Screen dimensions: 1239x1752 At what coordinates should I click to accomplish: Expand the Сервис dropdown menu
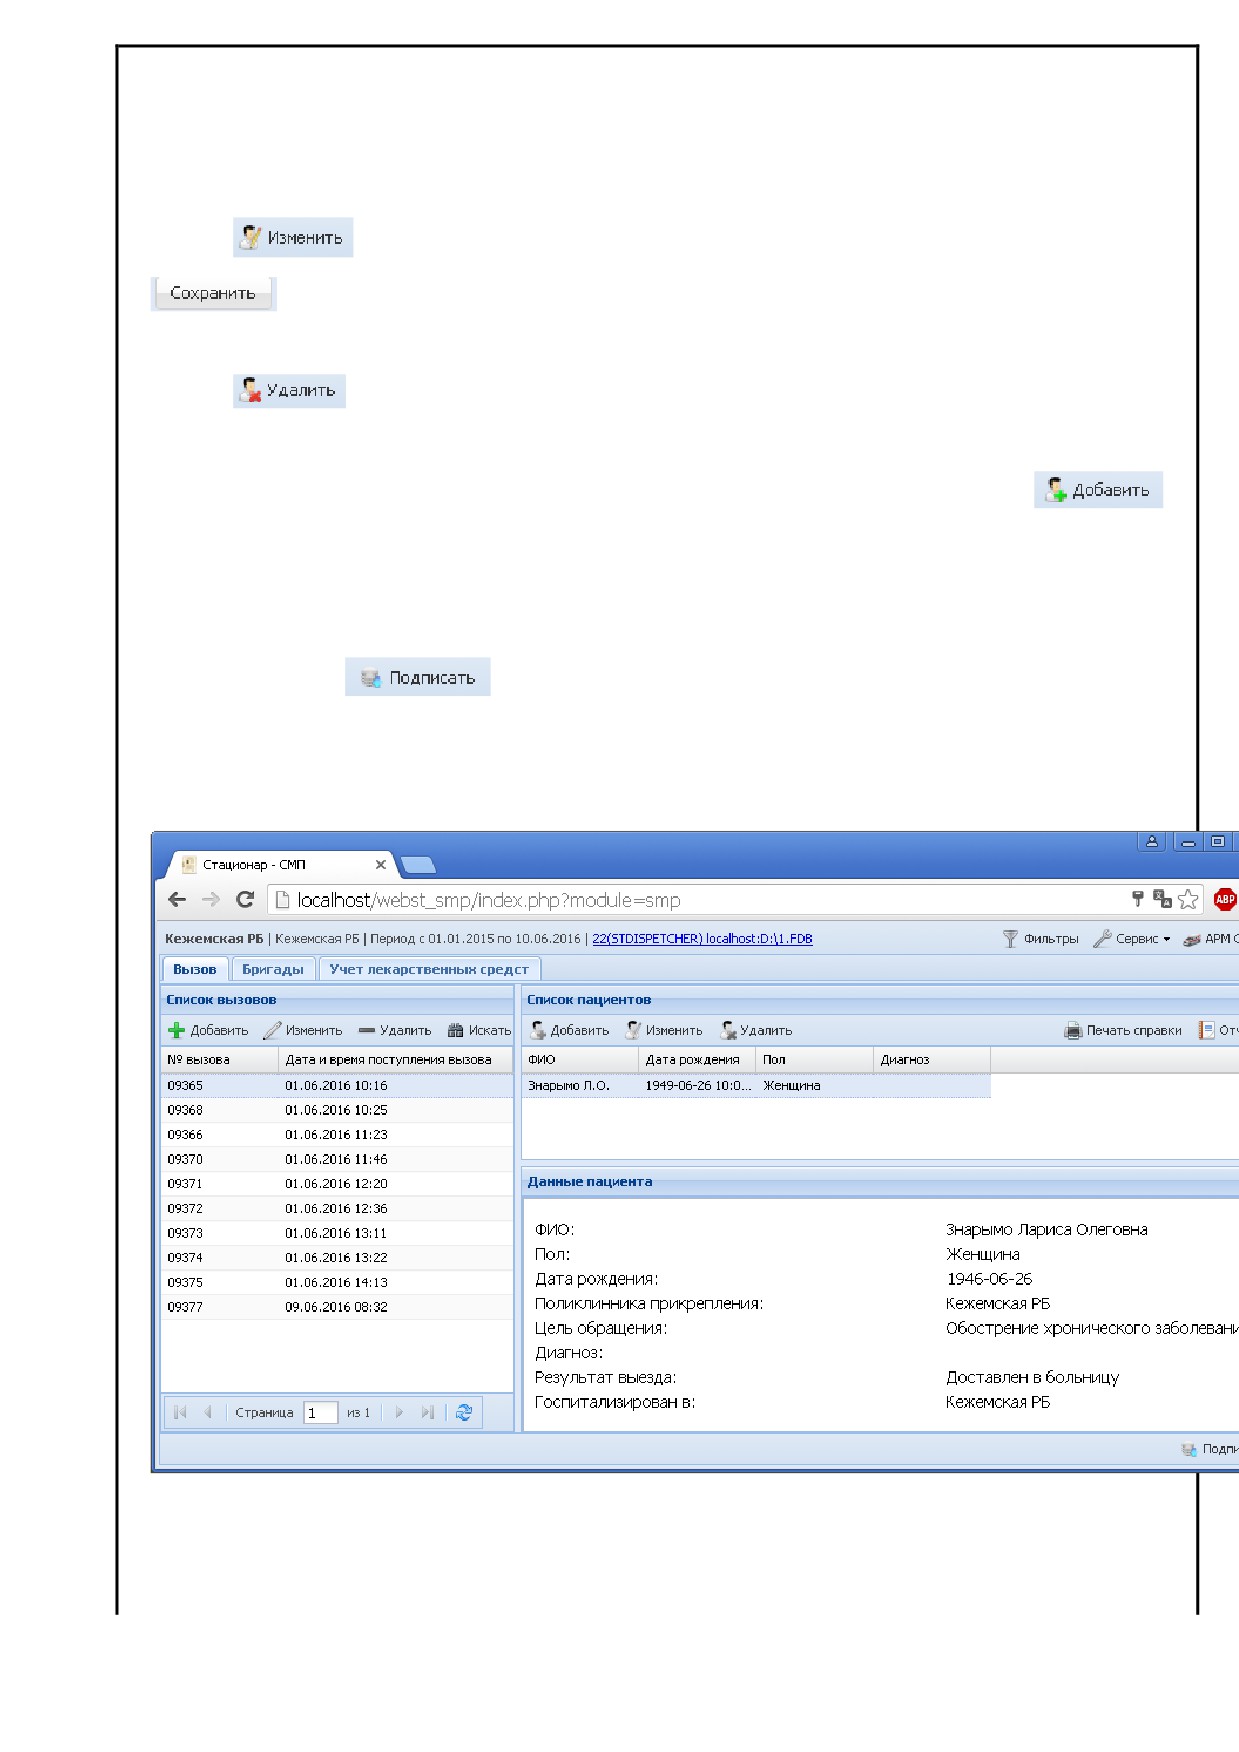(x=1131, y=939)
